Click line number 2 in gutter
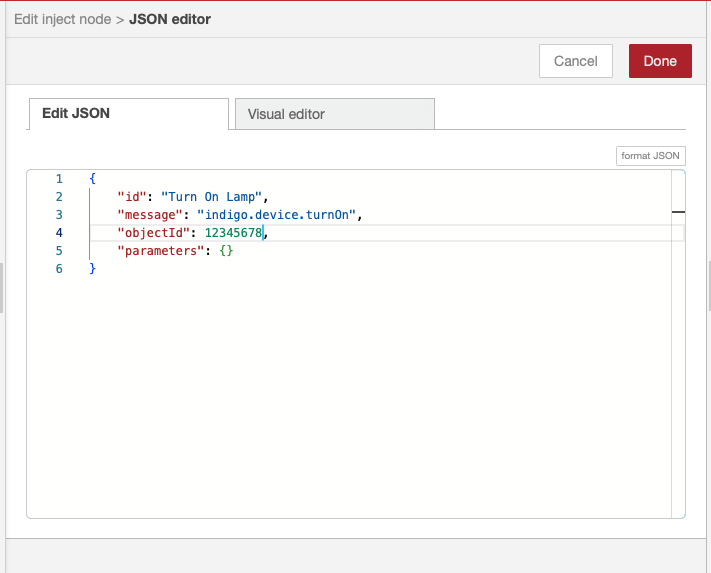This screenshot has height=573, width=711. [59, 197]
